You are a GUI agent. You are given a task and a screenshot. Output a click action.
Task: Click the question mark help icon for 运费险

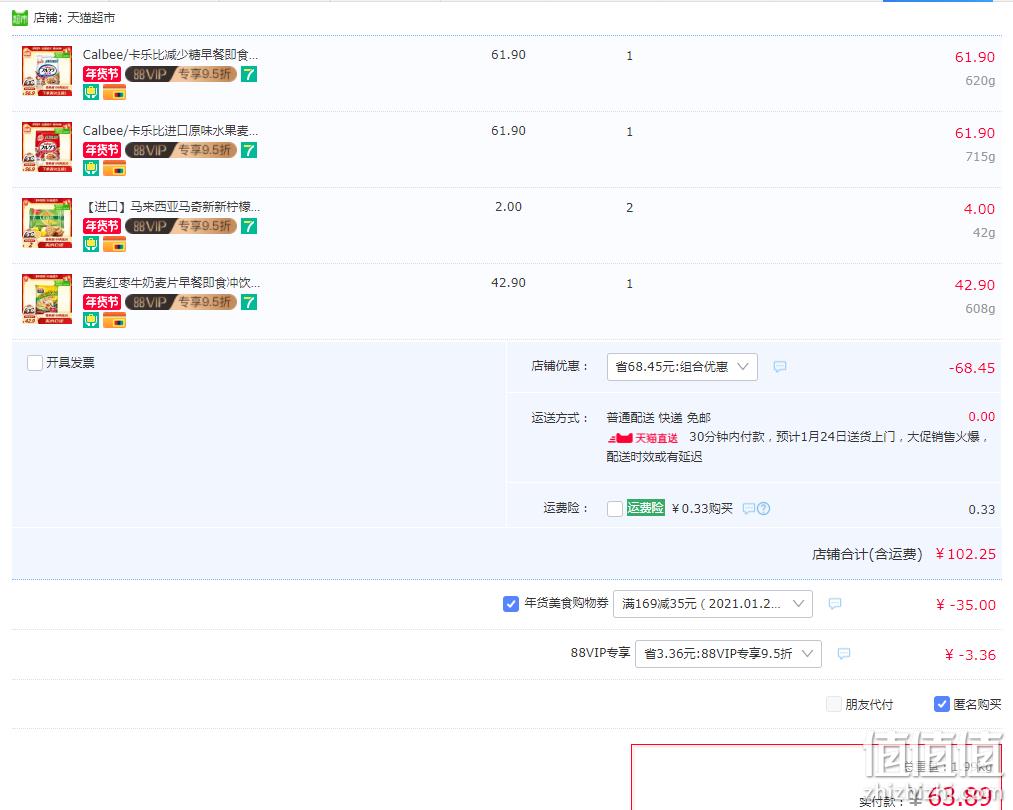tap(763, 508)
